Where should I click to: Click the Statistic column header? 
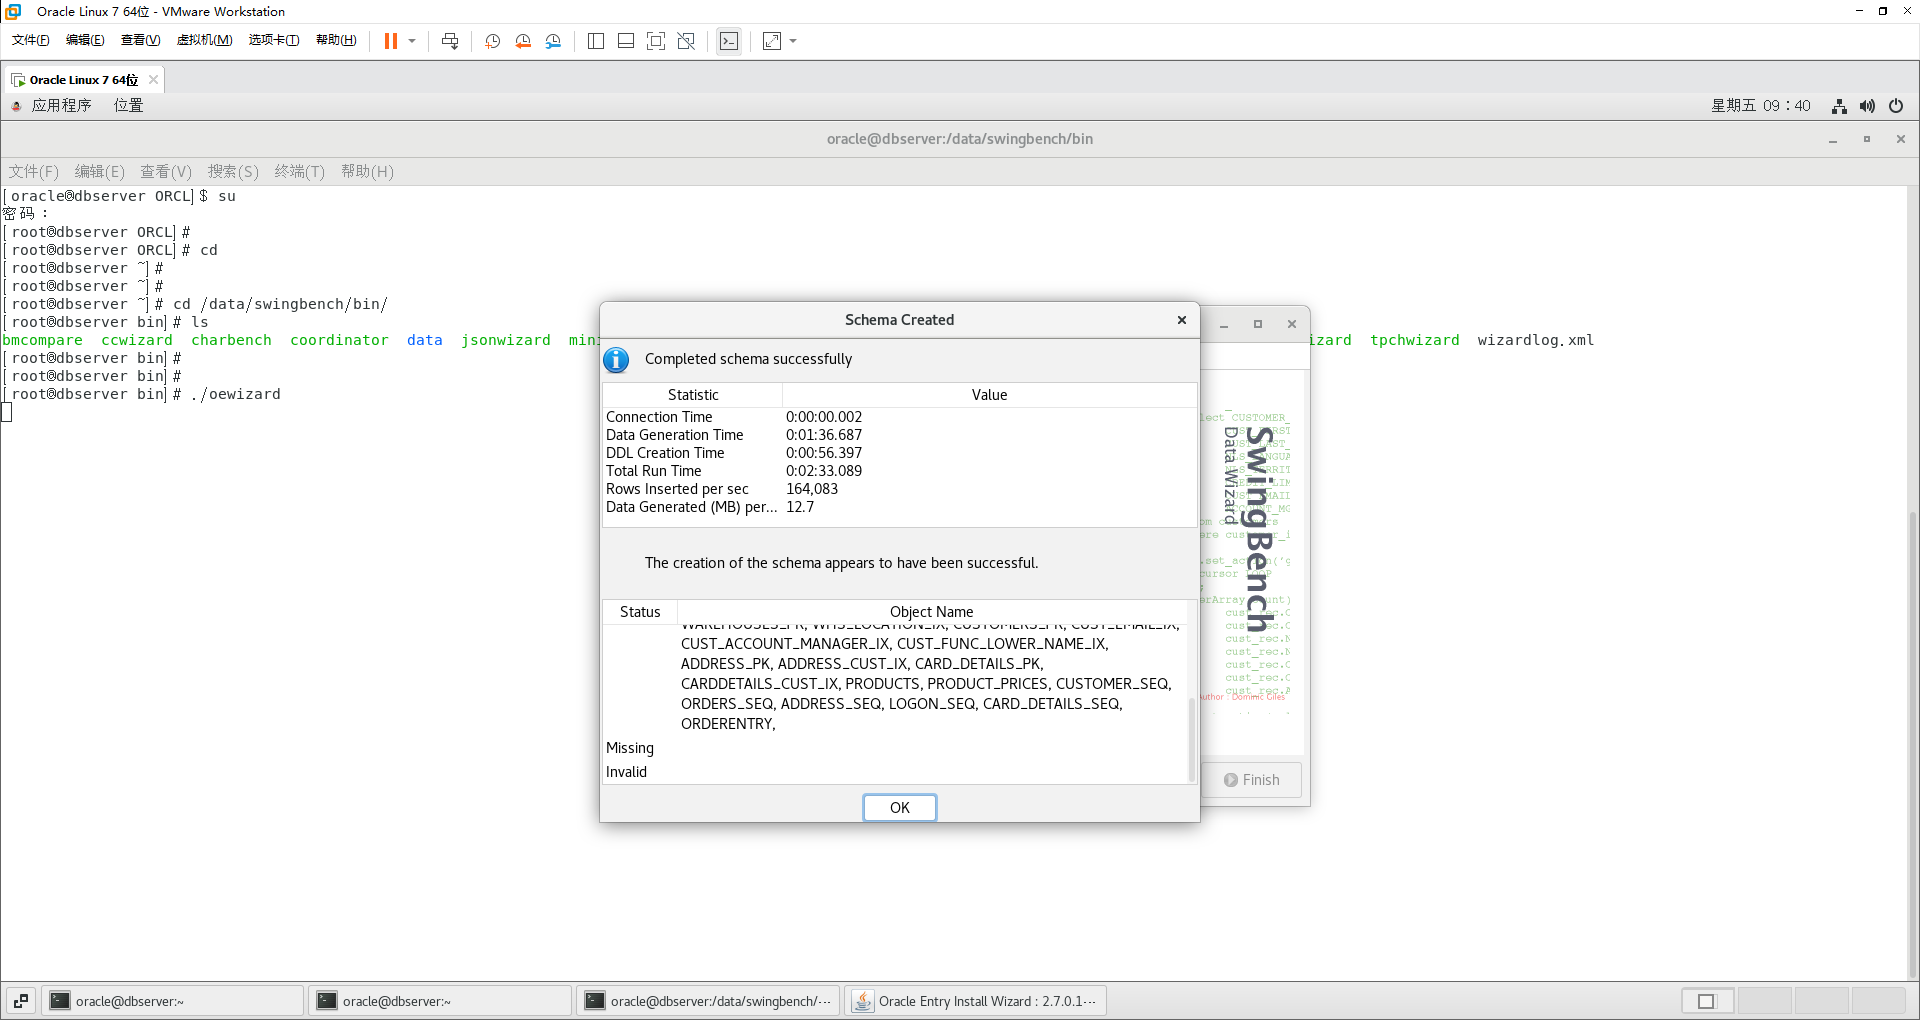pos(693,395)
